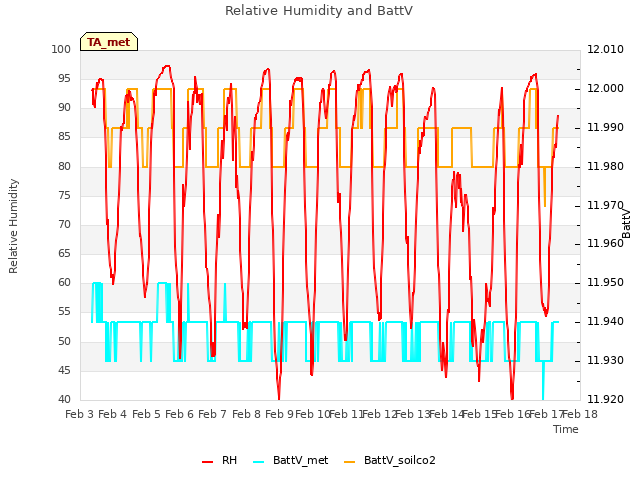Viewport: 640px width, 480px height.
Task: Click the '12.000' right axis value
Action: (x=605, y=89)
